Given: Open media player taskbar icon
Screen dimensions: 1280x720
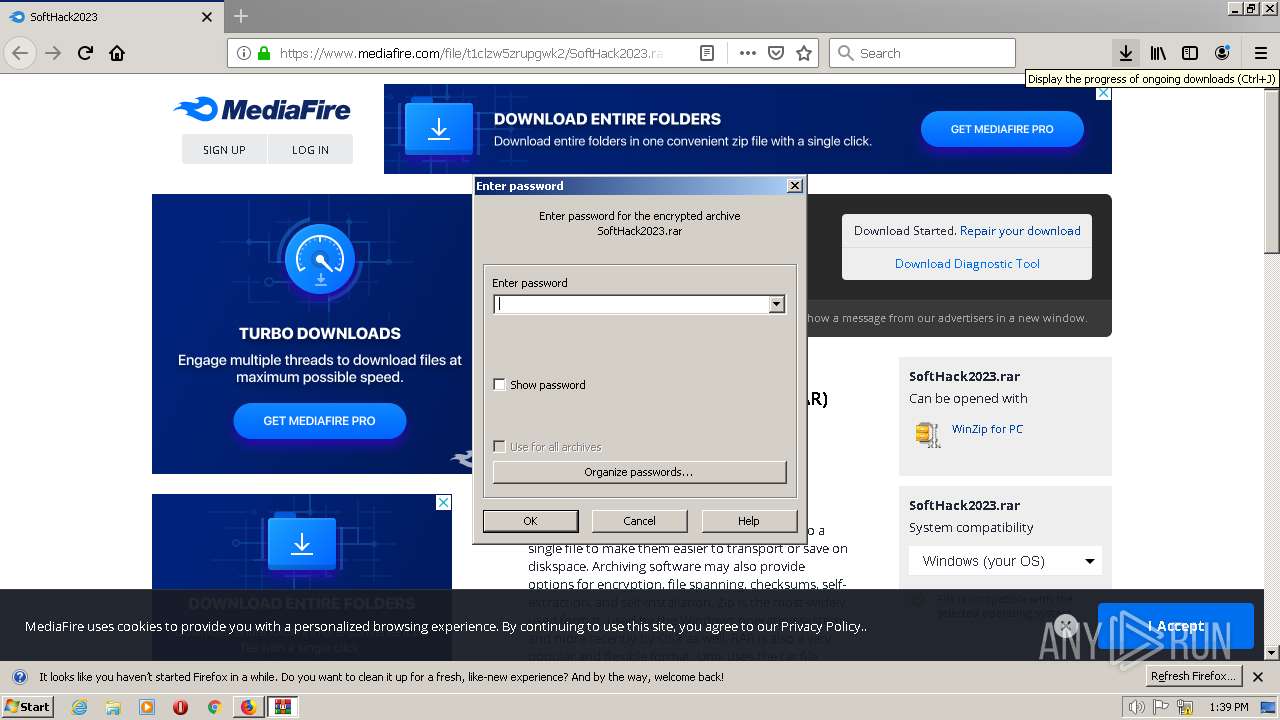Looking at the screenshot, I should click(x=147, y=707).
